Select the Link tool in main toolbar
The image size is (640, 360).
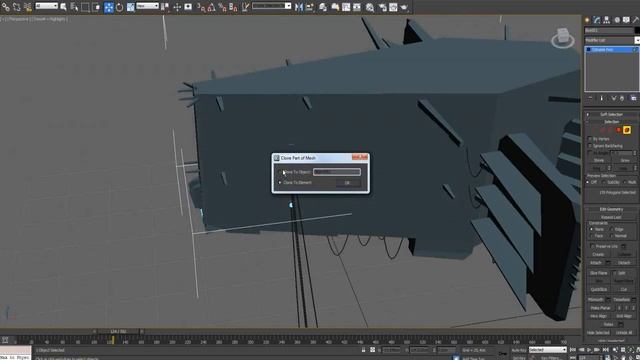(5, 7)
